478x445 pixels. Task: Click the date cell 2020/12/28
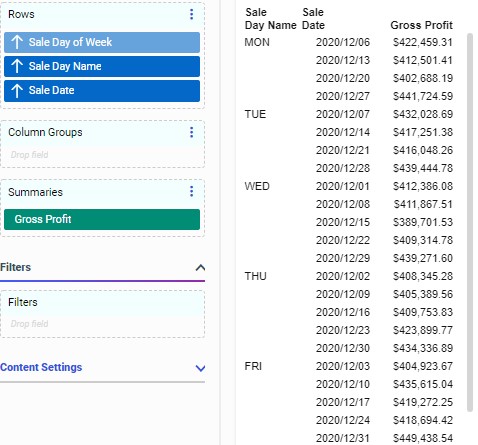point(343,168)
